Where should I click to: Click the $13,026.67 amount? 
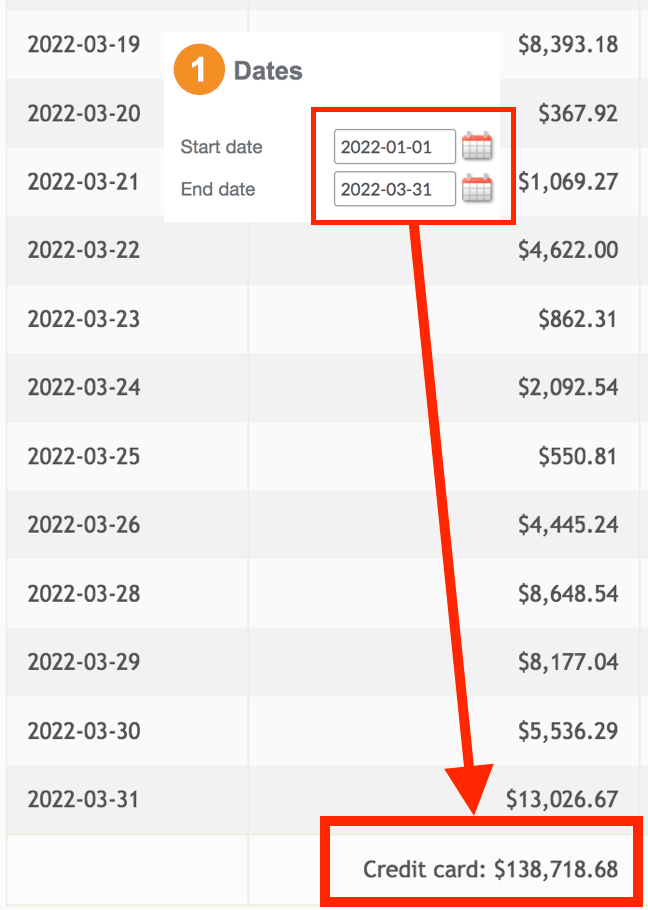562,800
